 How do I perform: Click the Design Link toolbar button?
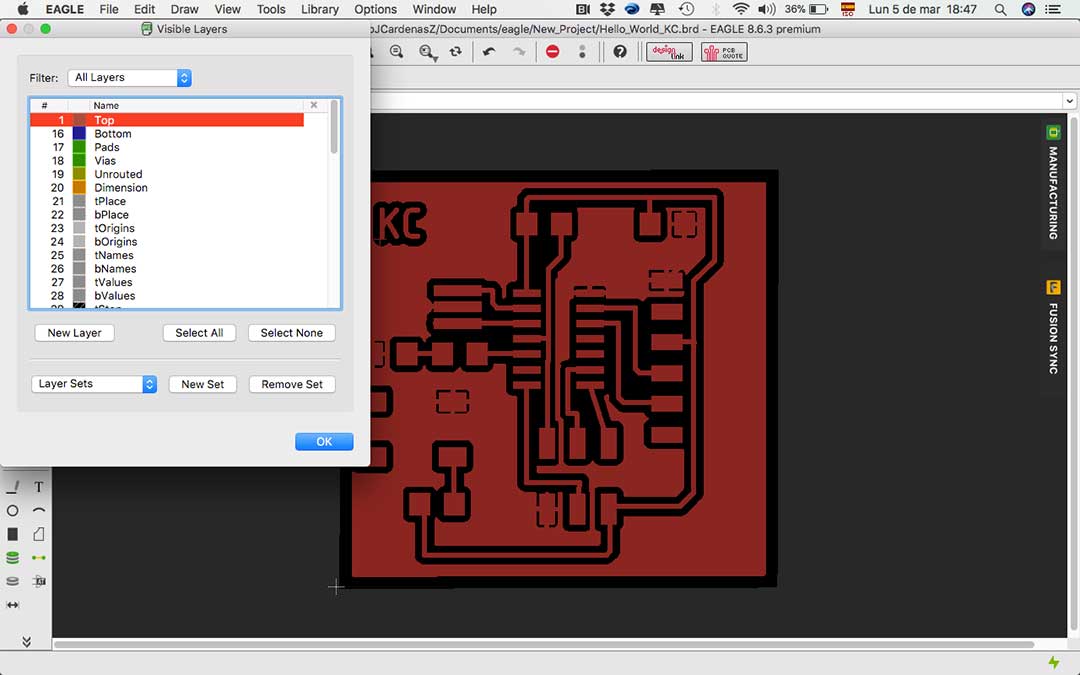[669, 52]
